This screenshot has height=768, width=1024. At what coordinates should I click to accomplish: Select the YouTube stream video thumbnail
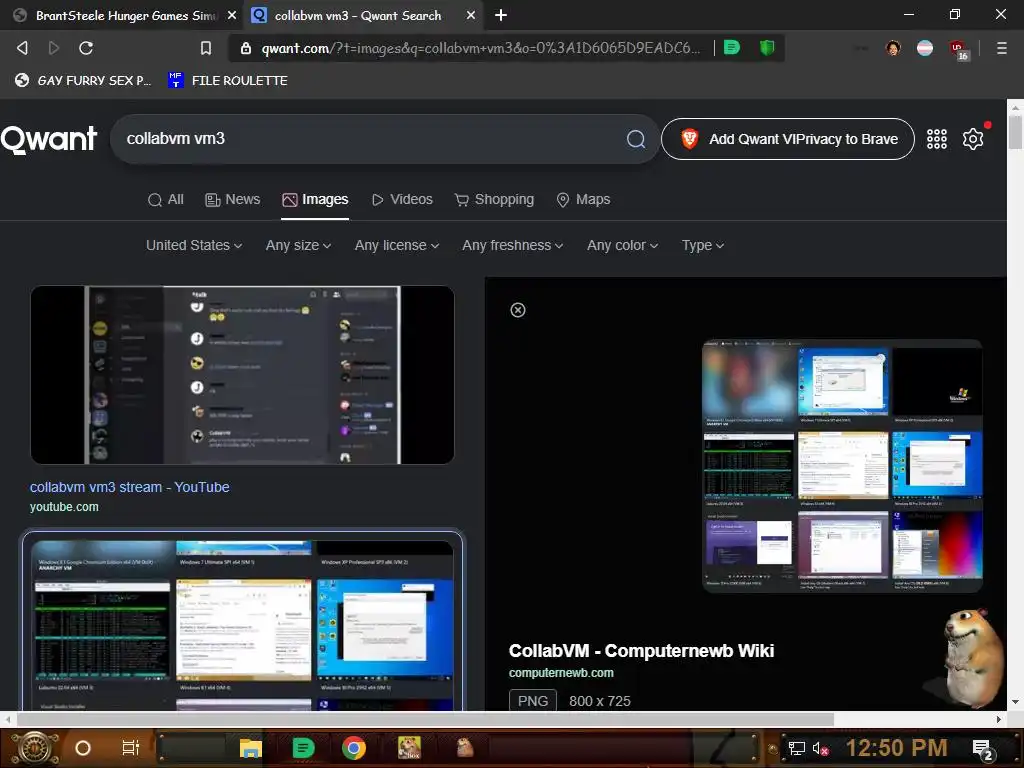point(242,375)
